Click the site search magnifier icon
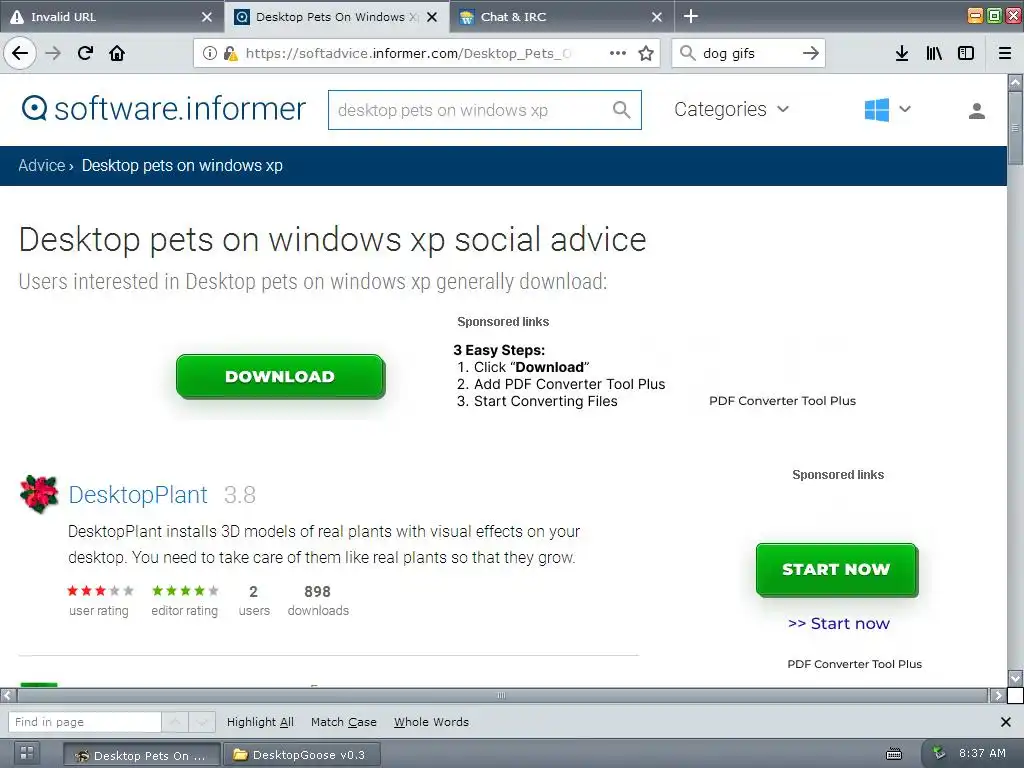This screenshot has width=1024, height=768. coord(622,110)
